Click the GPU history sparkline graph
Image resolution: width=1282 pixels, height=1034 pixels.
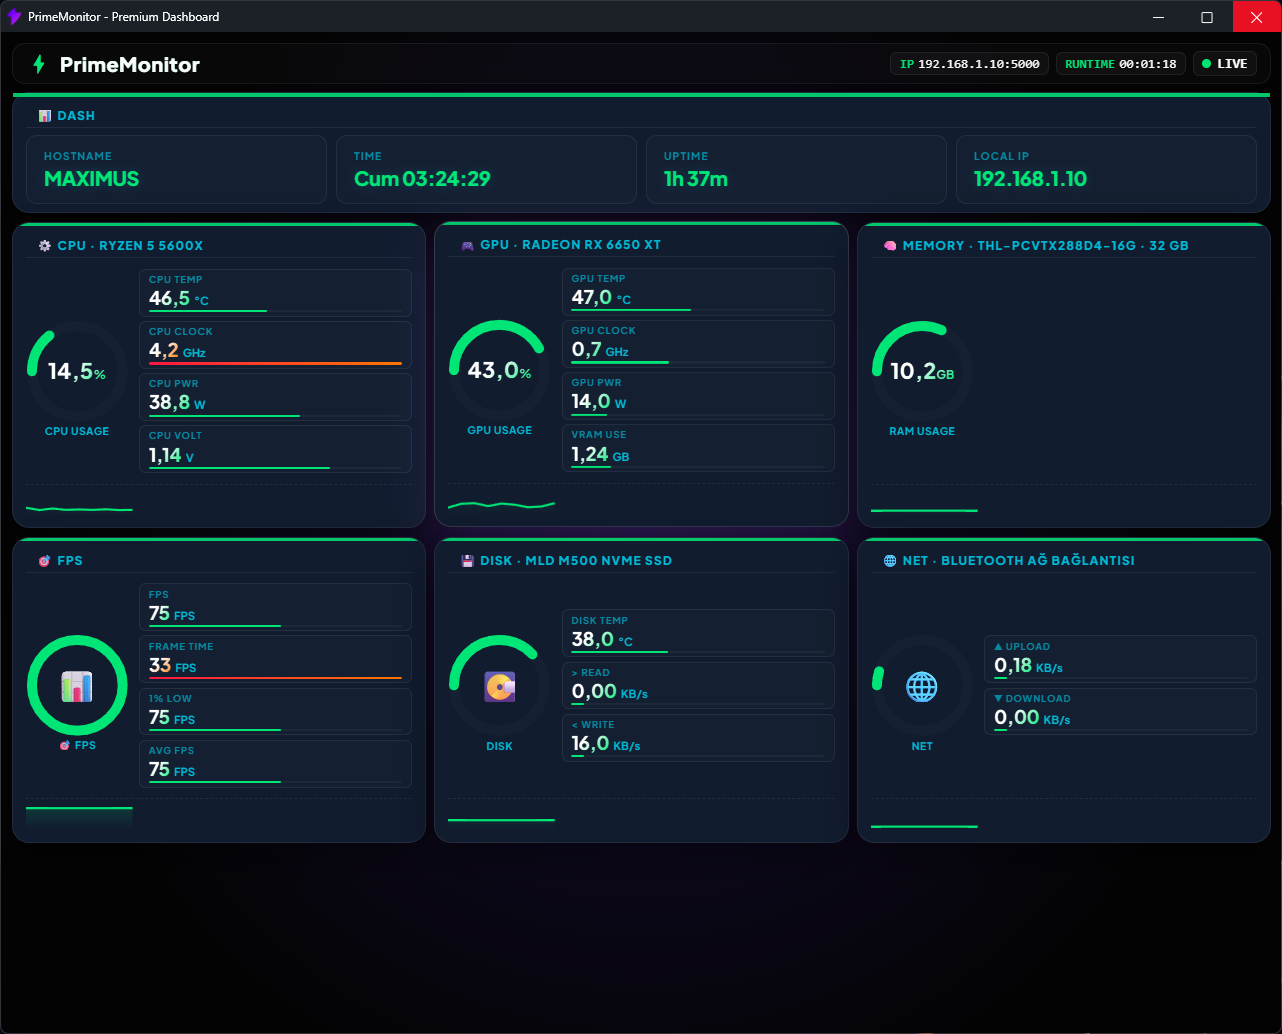click(501, 505)
